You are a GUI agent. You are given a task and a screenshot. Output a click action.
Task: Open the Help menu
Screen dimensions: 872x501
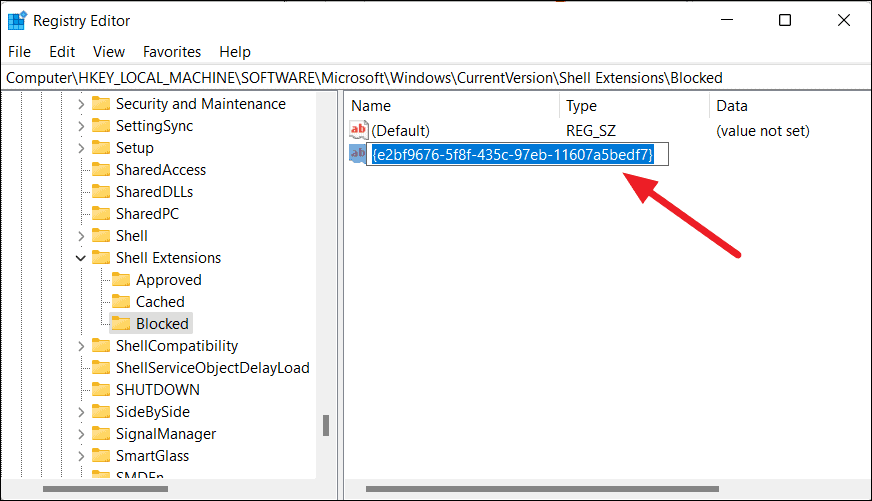point(235,52)
